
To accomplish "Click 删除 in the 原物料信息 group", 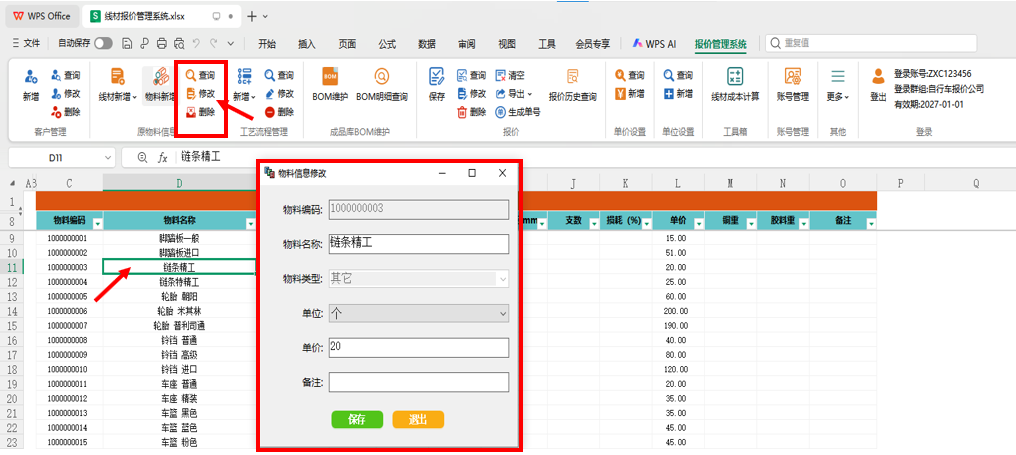I will 200,111.
